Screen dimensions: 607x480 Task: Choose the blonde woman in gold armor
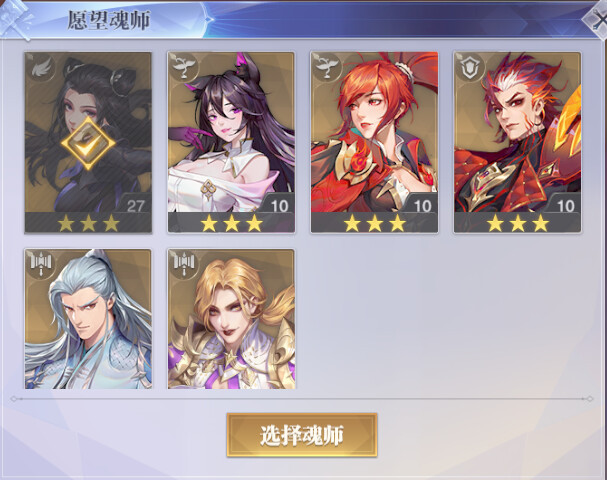231,319
